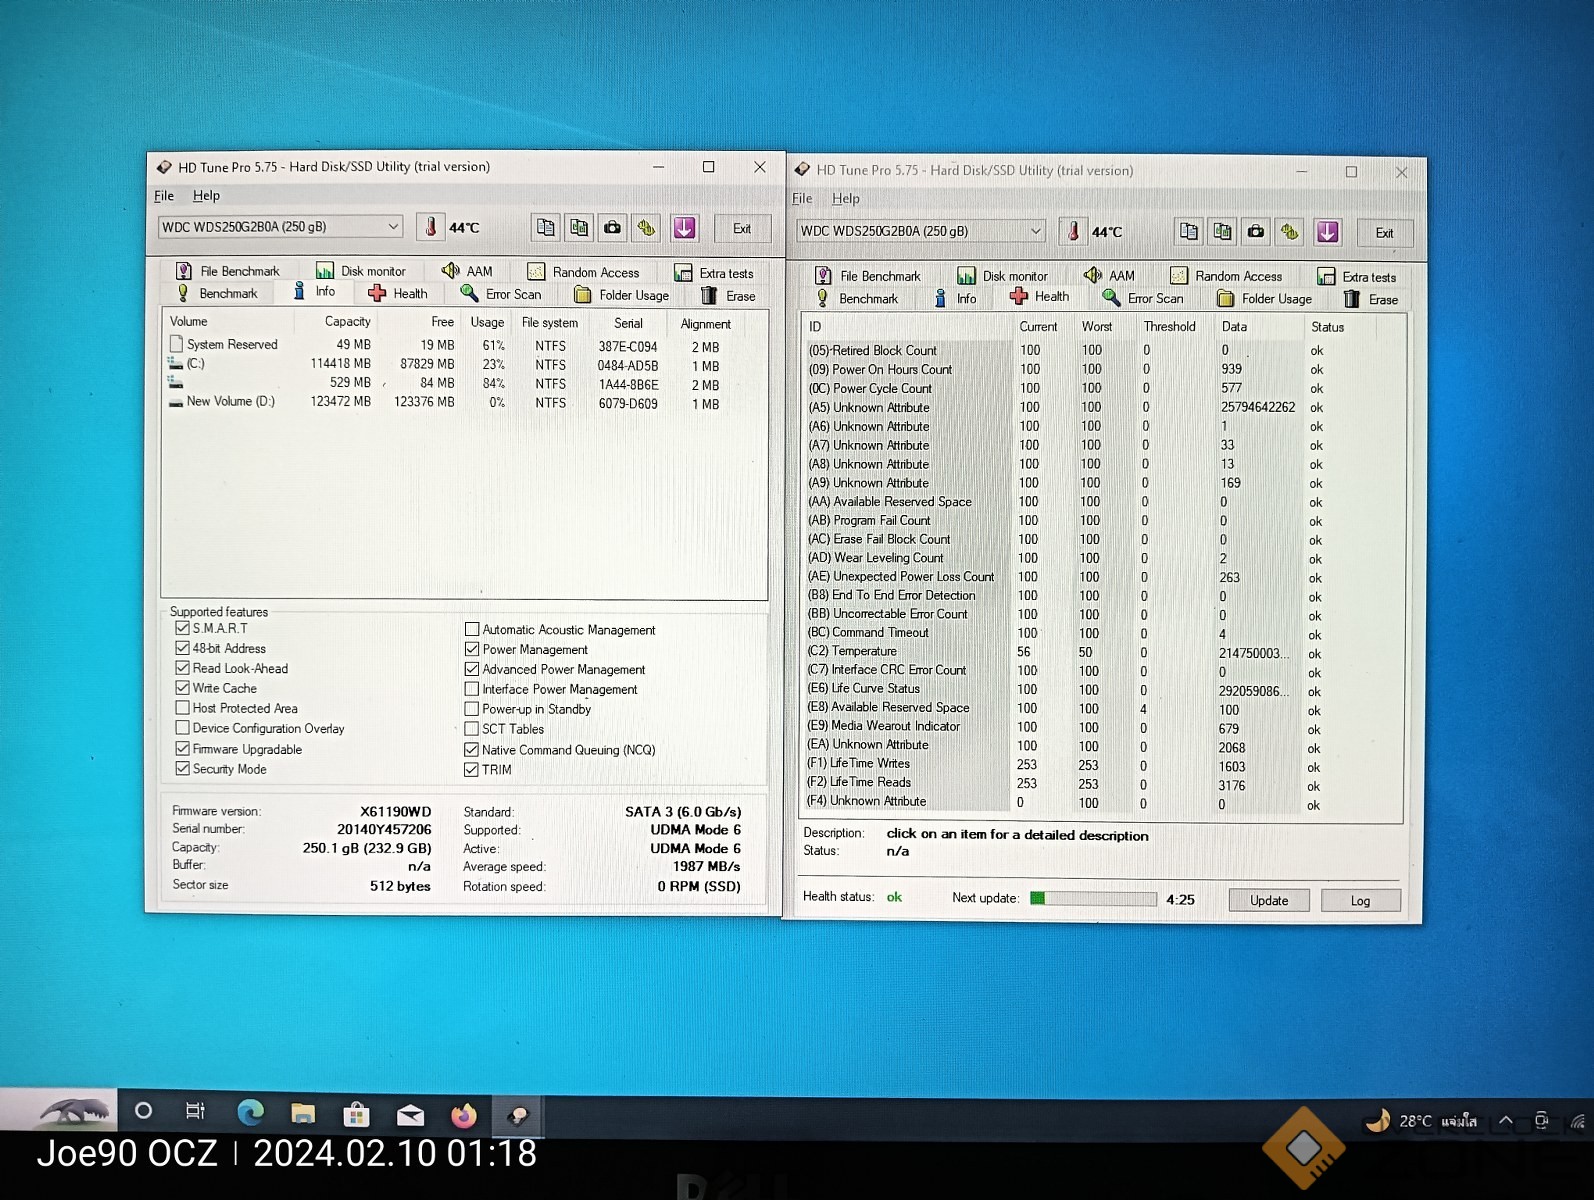Click copy info to clipboard icon in left window
Image resolution: width=1594 pixels, height=1200 pixels.
coord(545,227)
